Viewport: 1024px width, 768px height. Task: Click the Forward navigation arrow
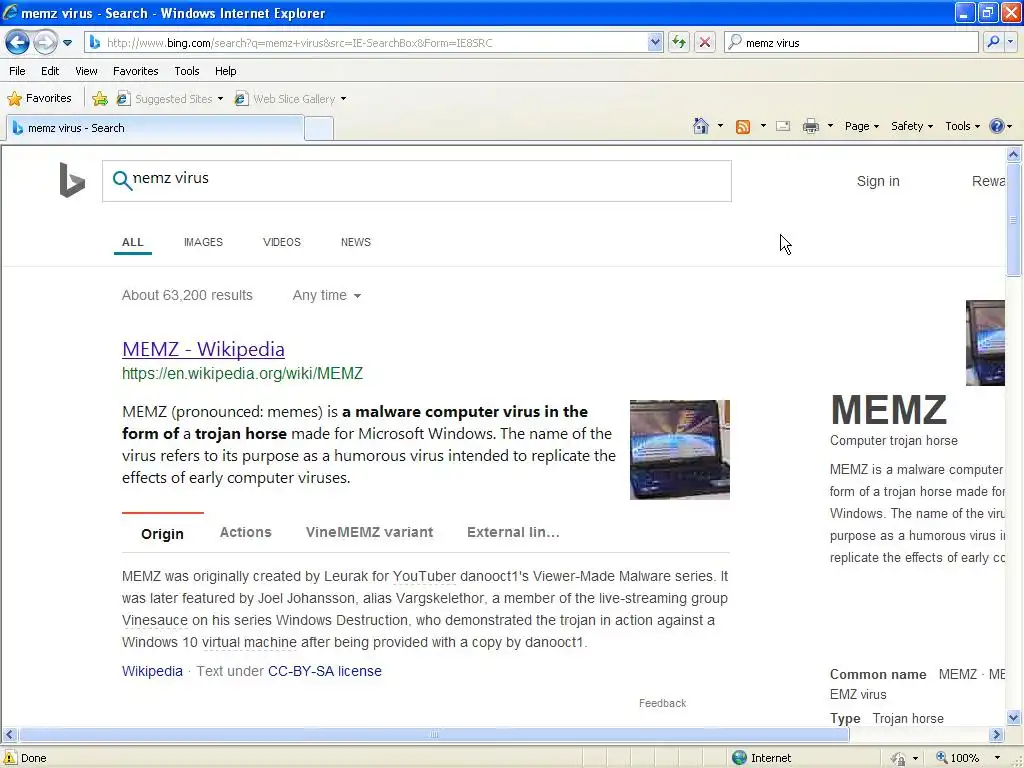pyautogui.click(x=45, y=42)
